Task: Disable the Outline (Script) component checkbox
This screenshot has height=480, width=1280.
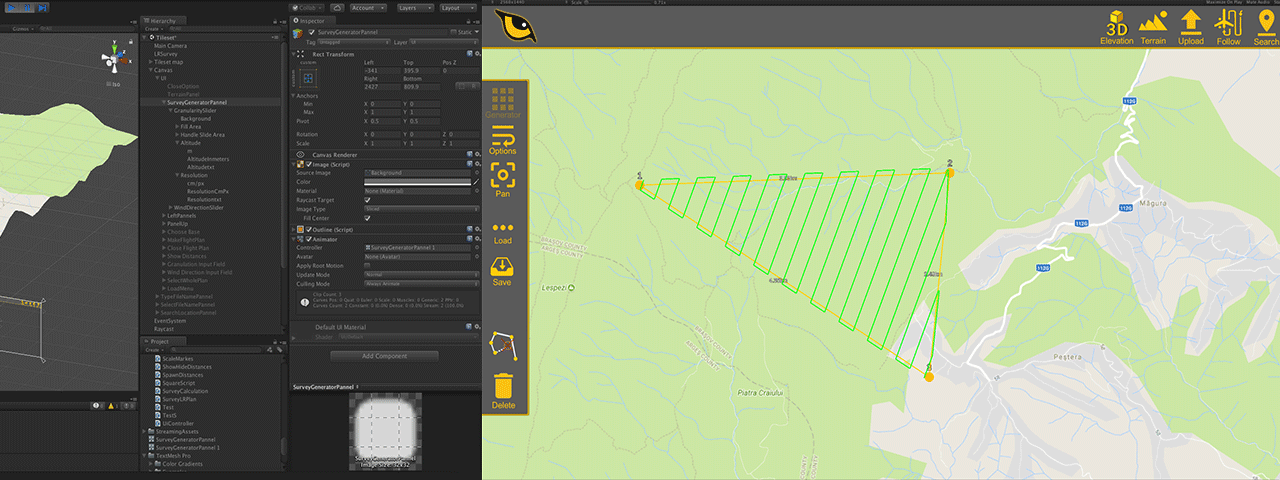Action: click(x=308, y=229)
